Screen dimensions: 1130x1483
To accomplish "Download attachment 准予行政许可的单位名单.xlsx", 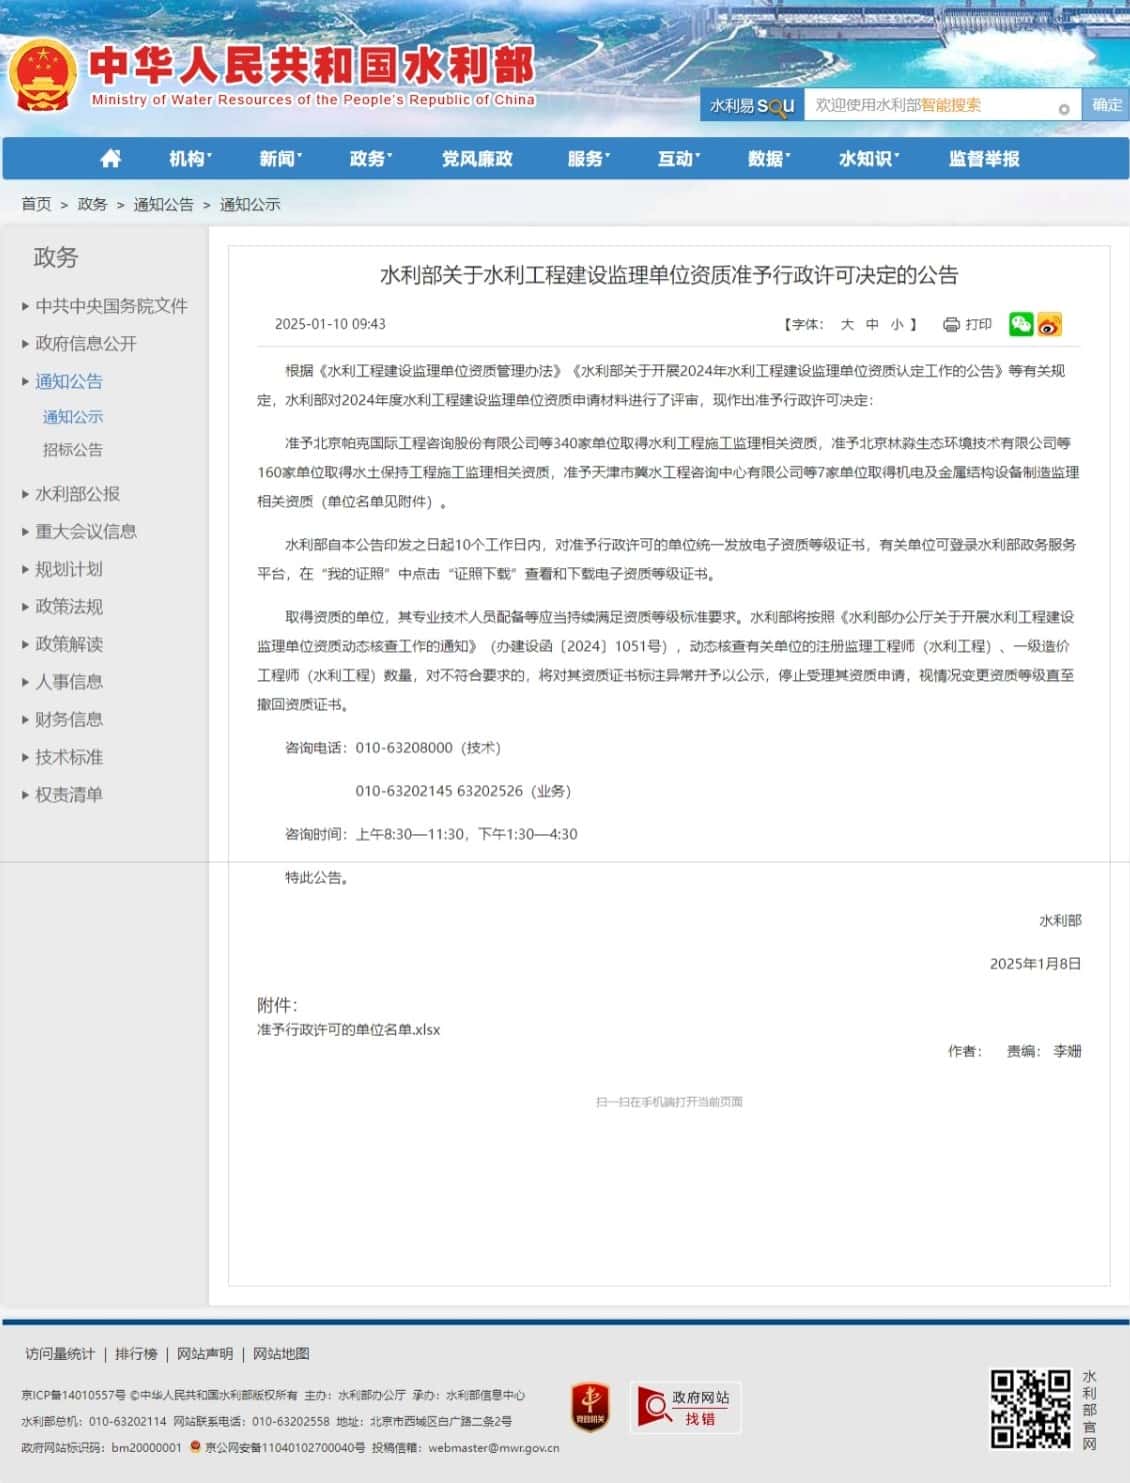I will [x=348, y=1029].
